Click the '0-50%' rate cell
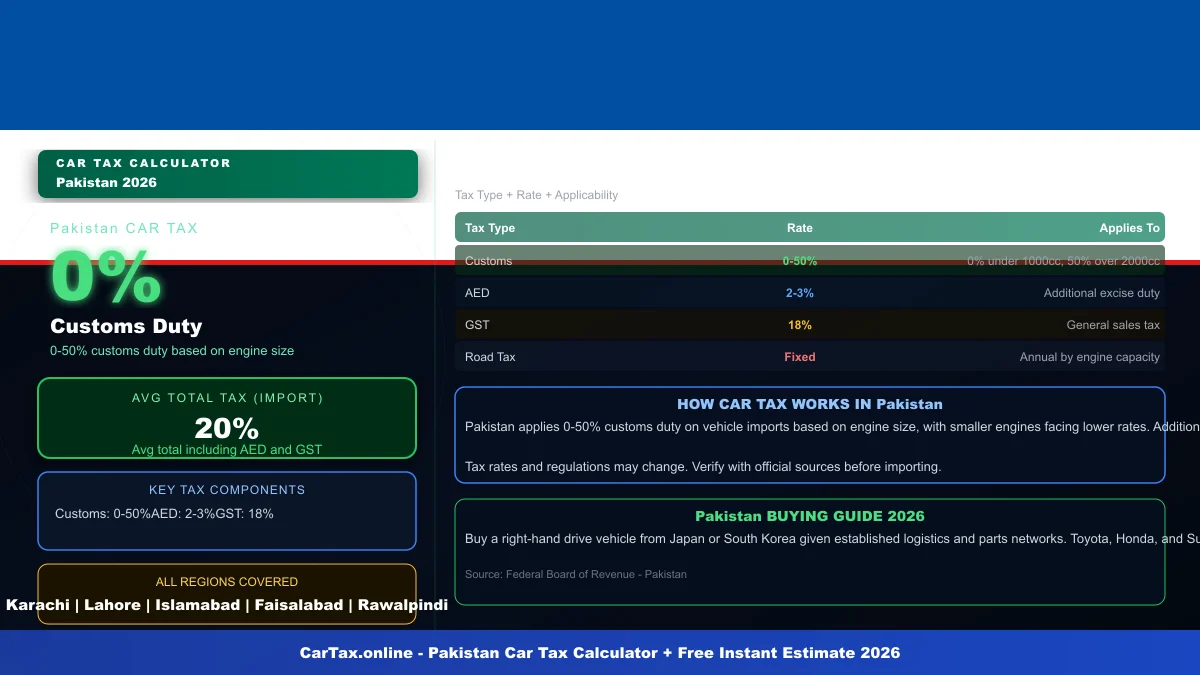Viewport: 1200px width, 675px height. point(800,261)
